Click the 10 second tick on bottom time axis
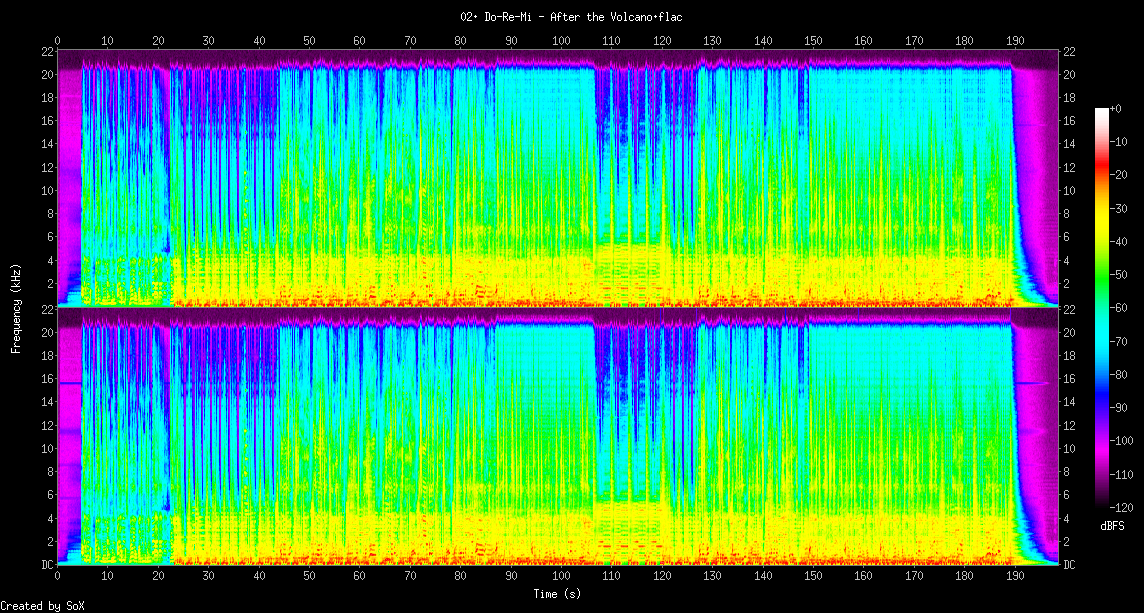This screenshot has height=613, width=1144. click(x=107, y=576)
